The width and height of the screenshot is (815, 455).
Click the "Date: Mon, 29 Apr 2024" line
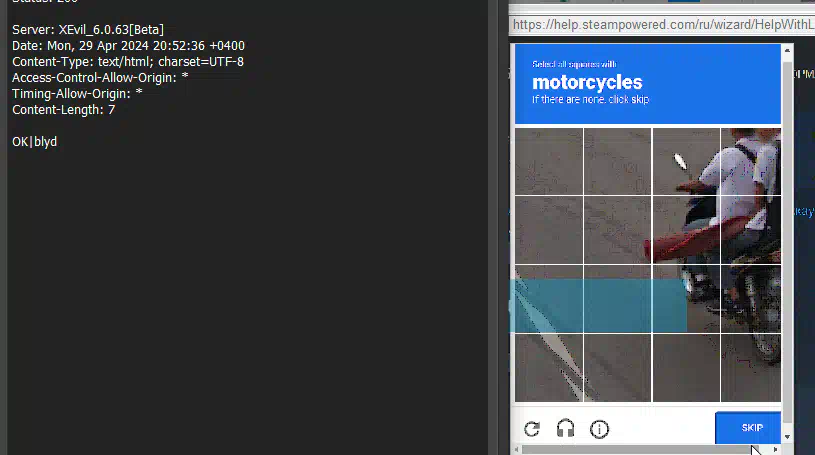(128, 46)
